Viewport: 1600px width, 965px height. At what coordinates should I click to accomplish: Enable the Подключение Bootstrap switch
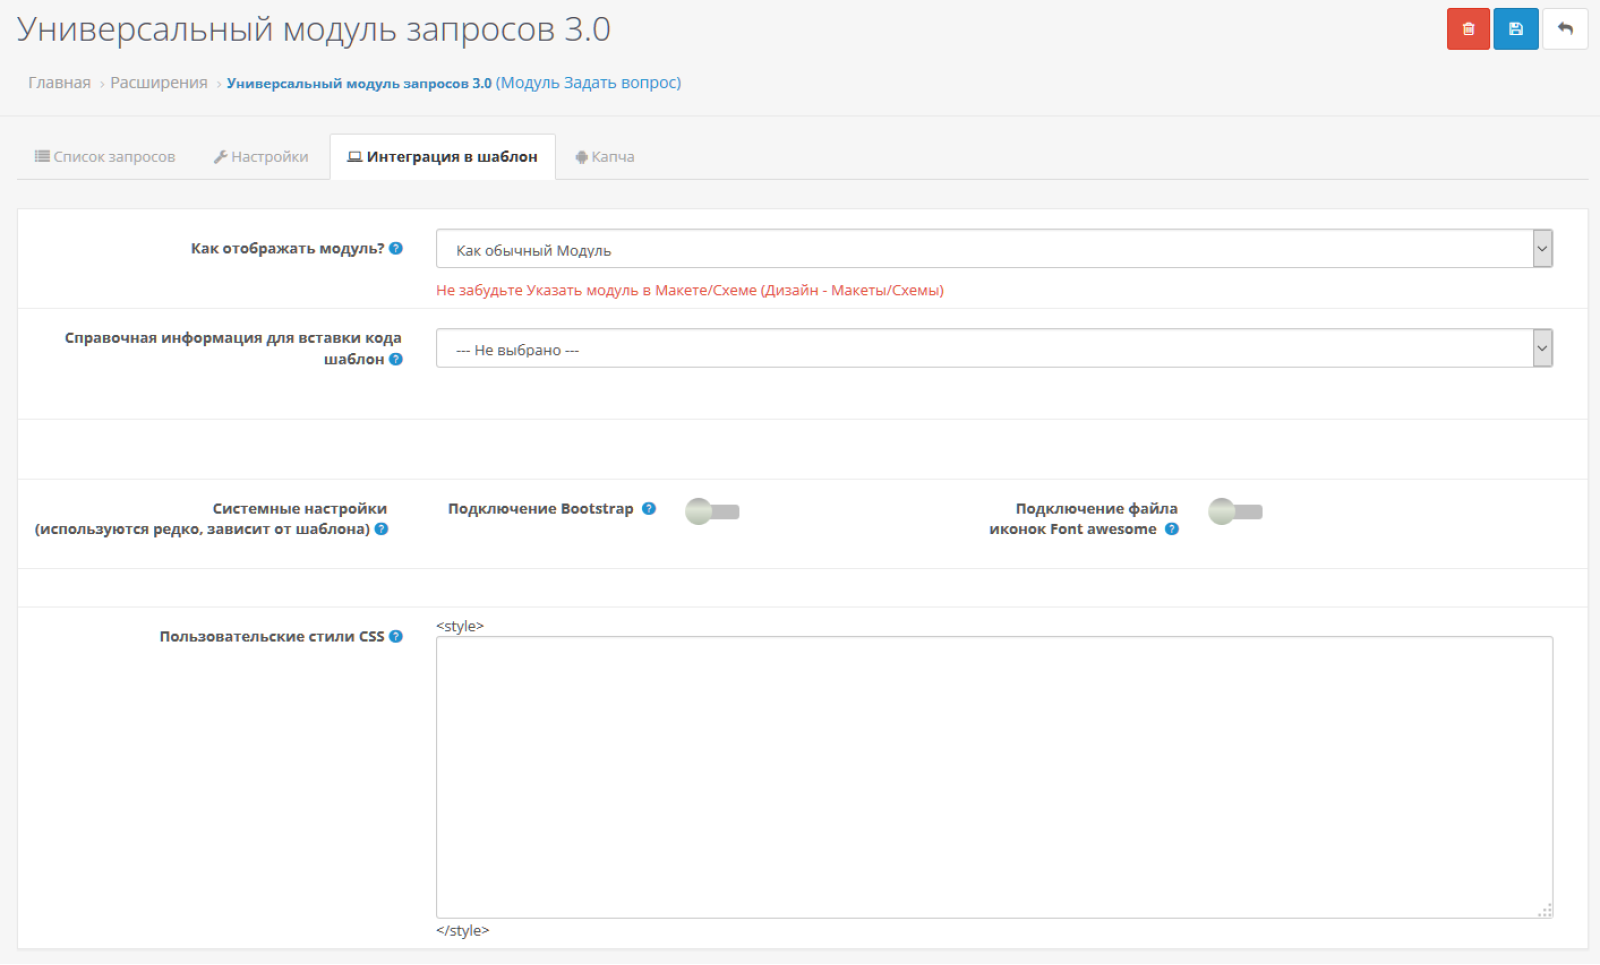tap(712, 511)
